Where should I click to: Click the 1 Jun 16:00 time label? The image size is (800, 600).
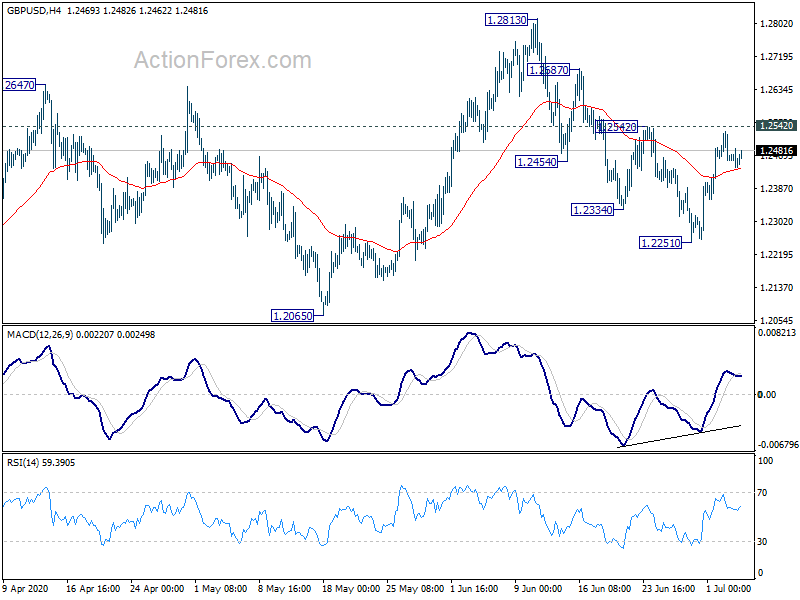(x=474, y=588)
